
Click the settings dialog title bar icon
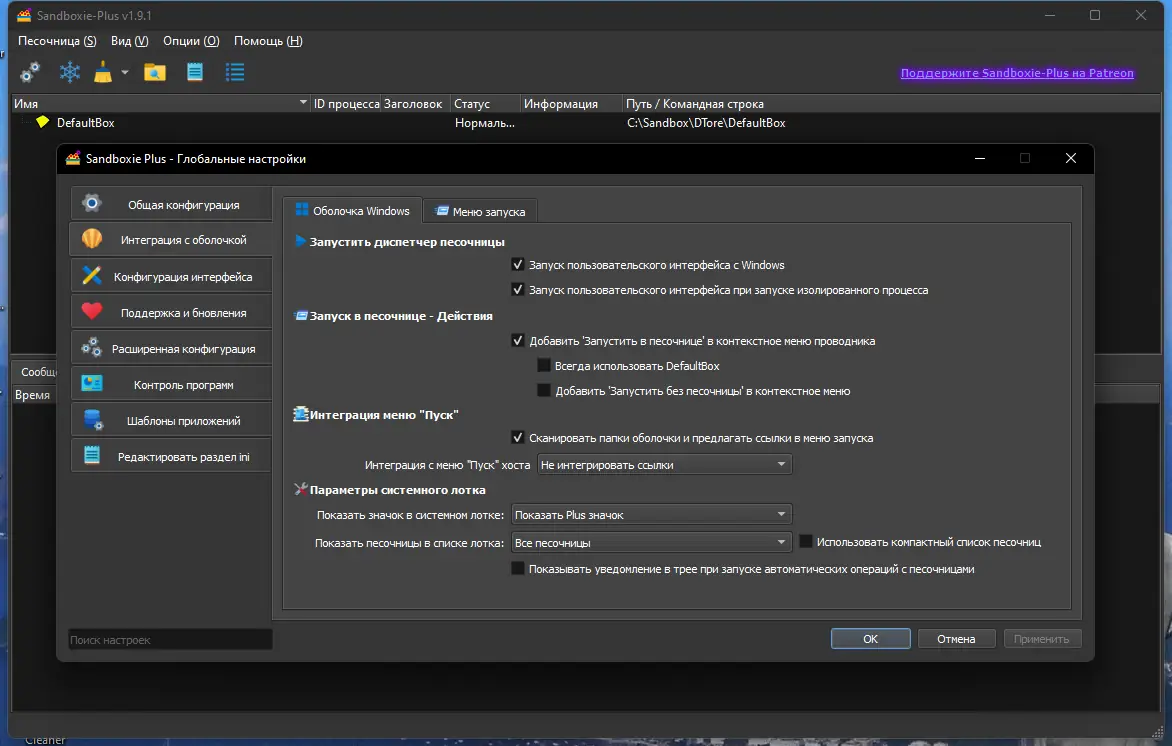click(x=73, y=158)
